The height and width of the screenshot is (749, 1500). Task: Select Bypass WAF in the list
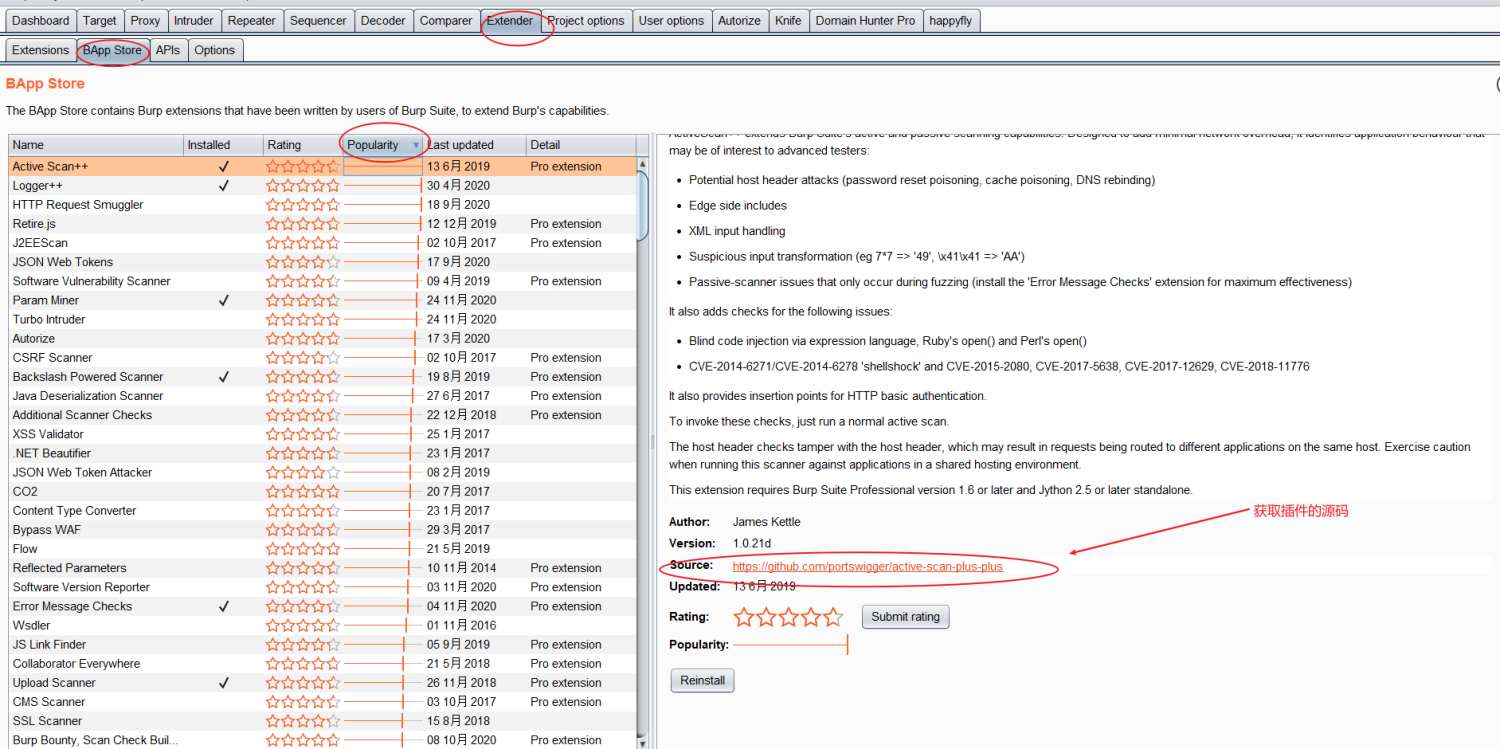[322, 530]
